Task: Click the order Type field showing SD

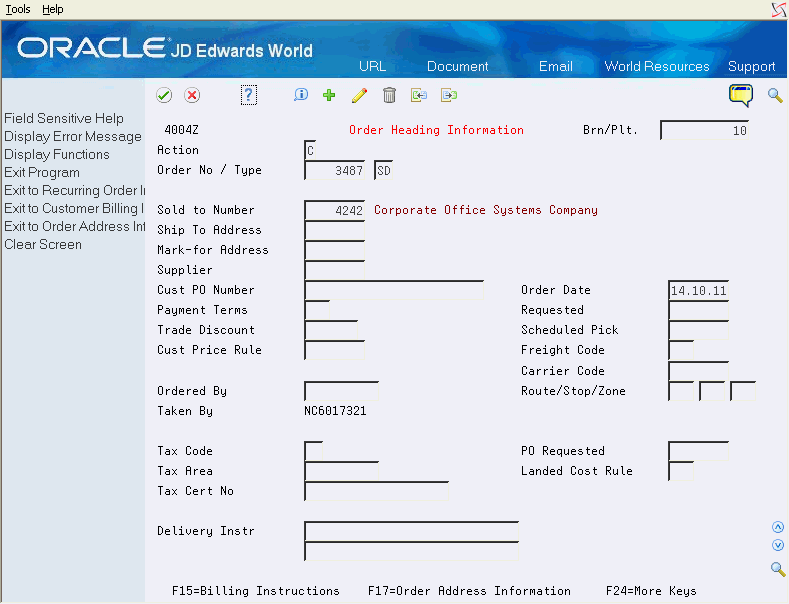Action: click(383, 170)
